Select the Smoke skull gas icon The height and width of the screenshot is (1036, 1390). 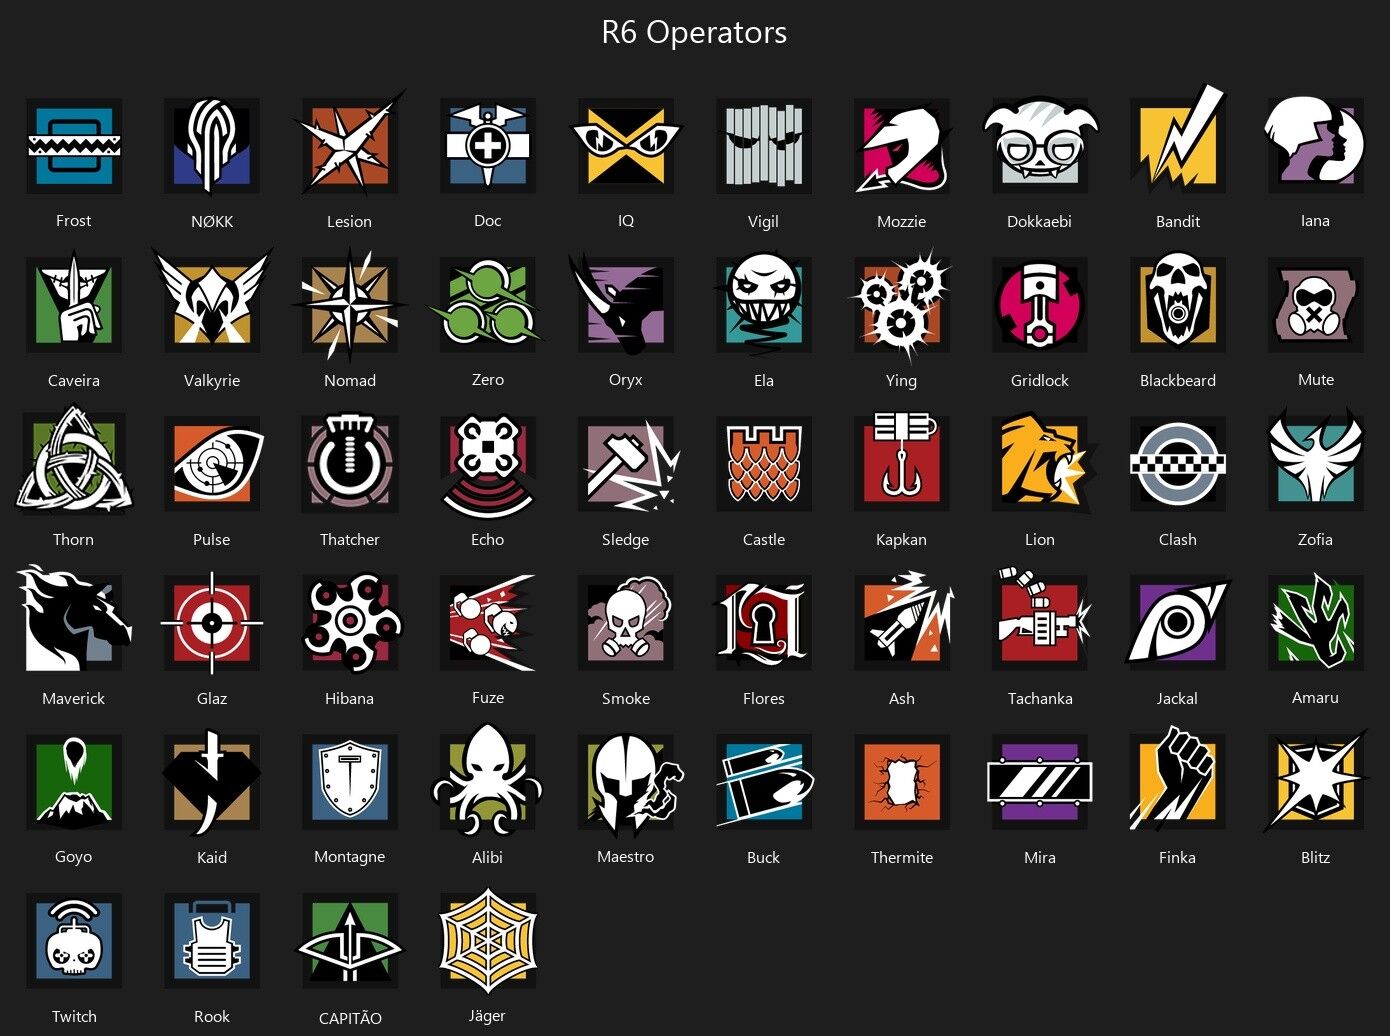pyautogui.click(x=626, y=622)
